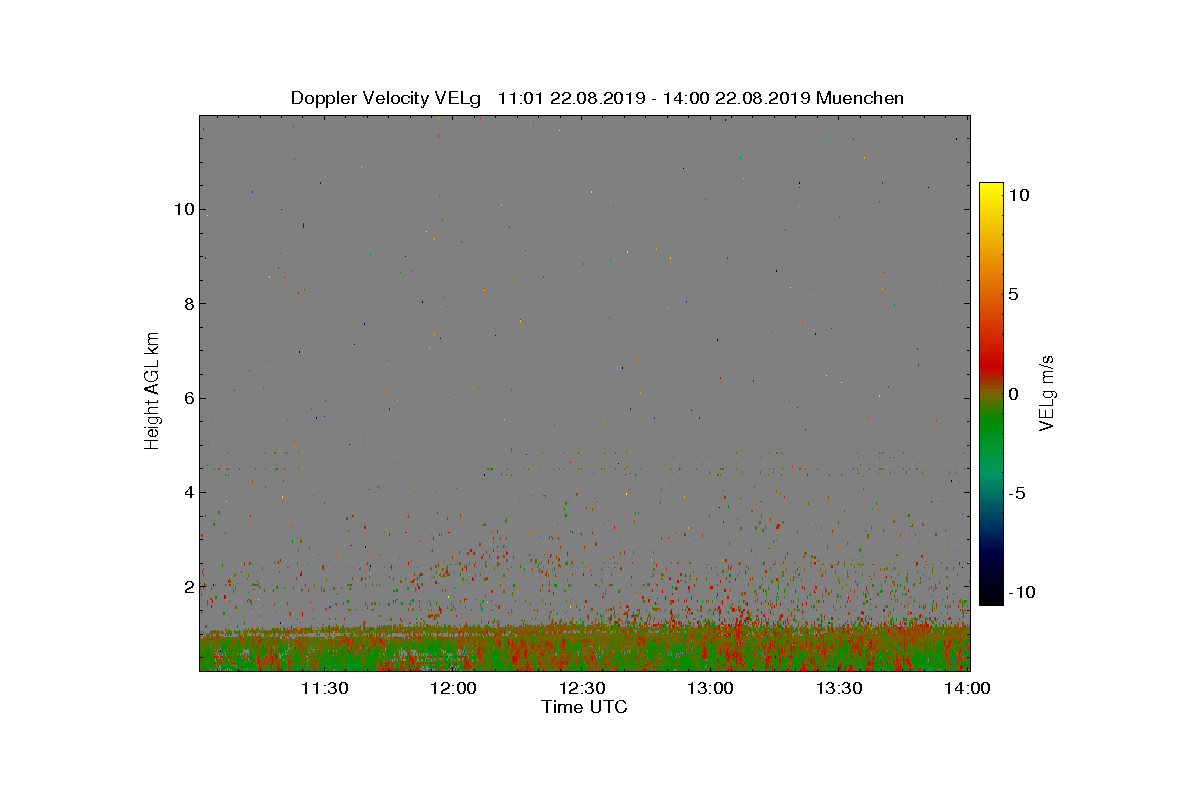Click the "Time UTC" axis label
Screen dimensions: 1200x800
585,707
